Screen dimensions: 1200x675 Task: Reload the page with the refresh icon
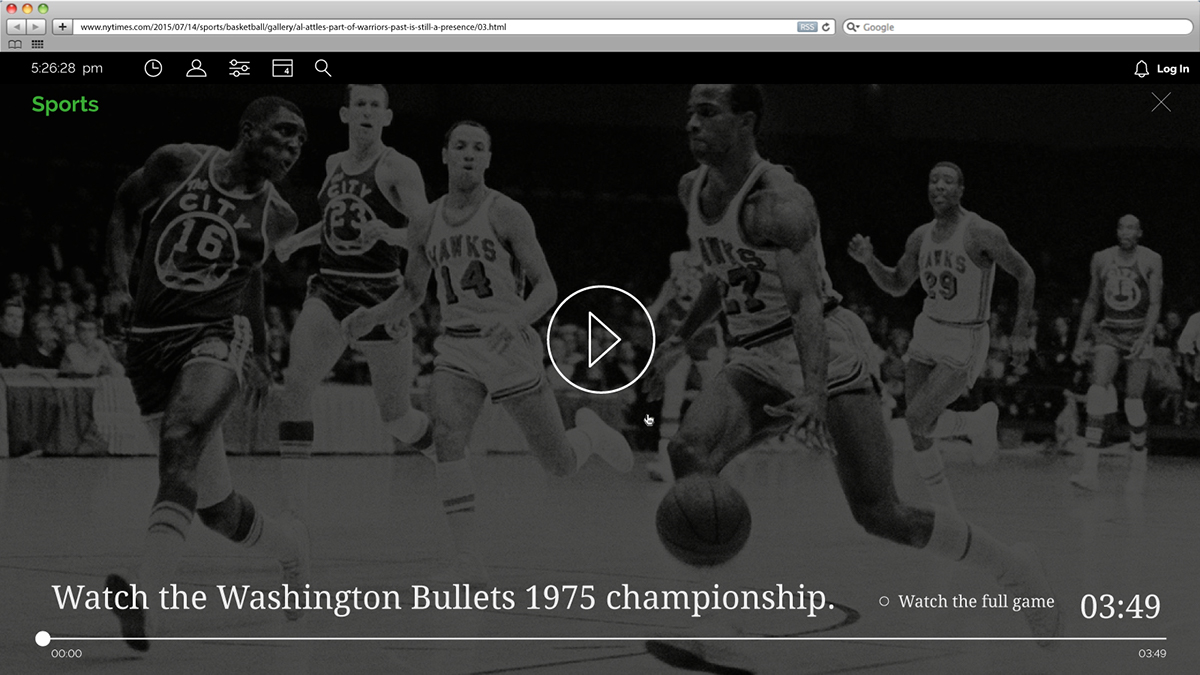click(826, 27)
